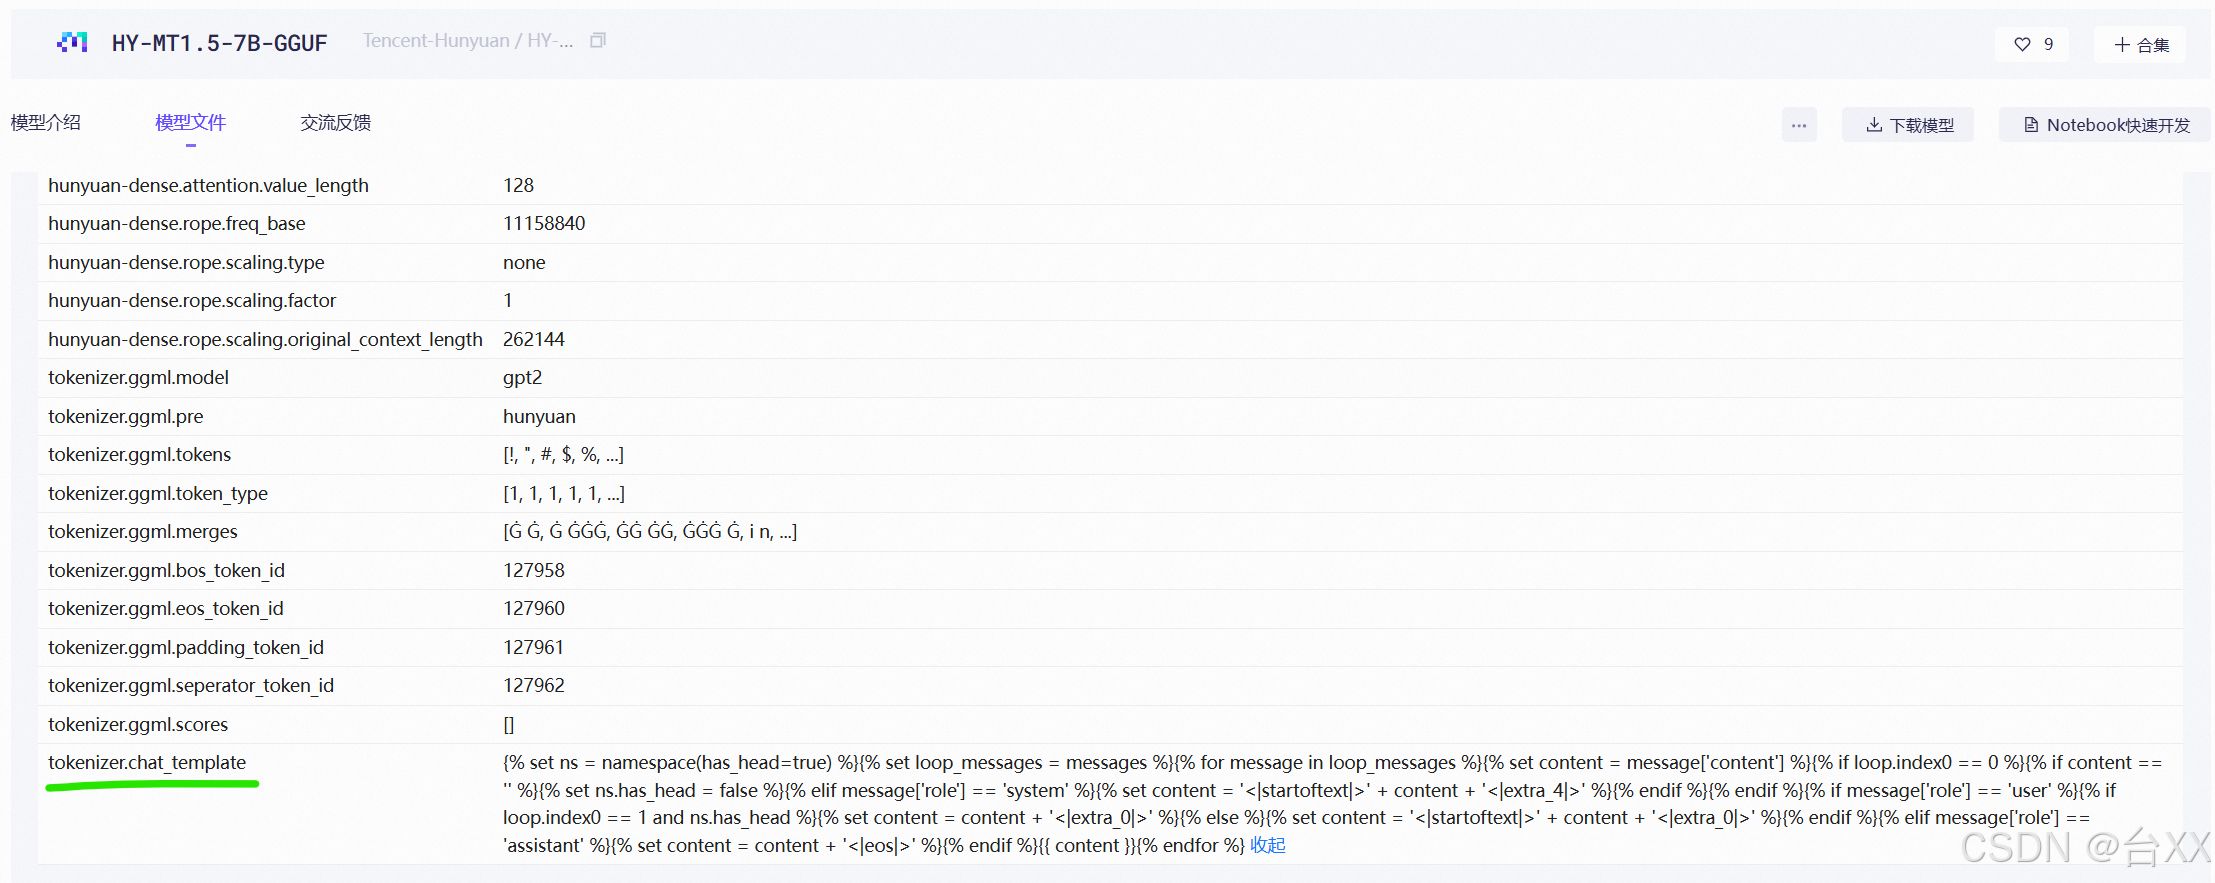2215x883 pixels.
Task: Click the separator token id value 127962
Action: [x=534, y=685]
